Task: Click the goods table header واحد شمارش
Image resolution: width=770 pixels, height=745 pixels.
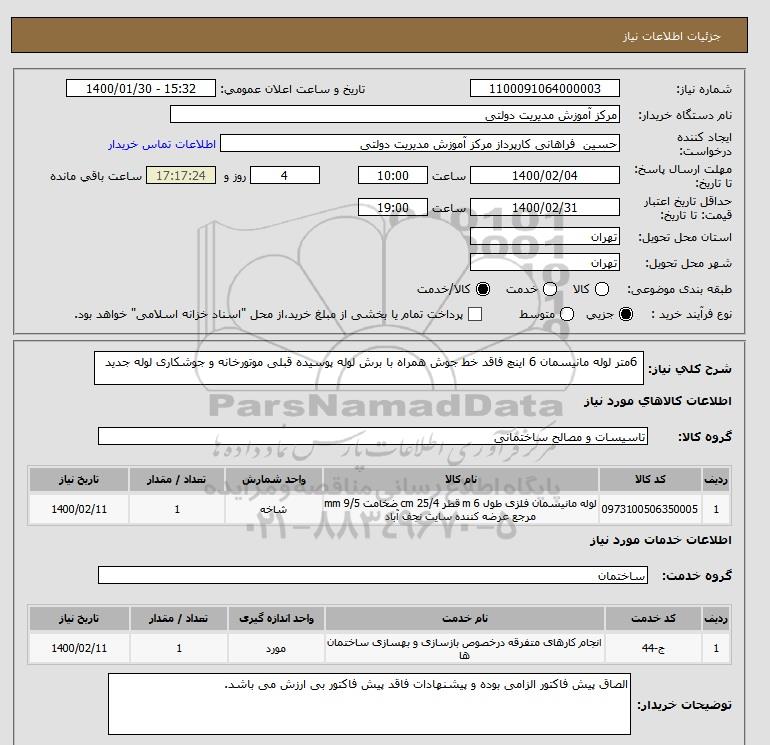Action: point(274,479)
